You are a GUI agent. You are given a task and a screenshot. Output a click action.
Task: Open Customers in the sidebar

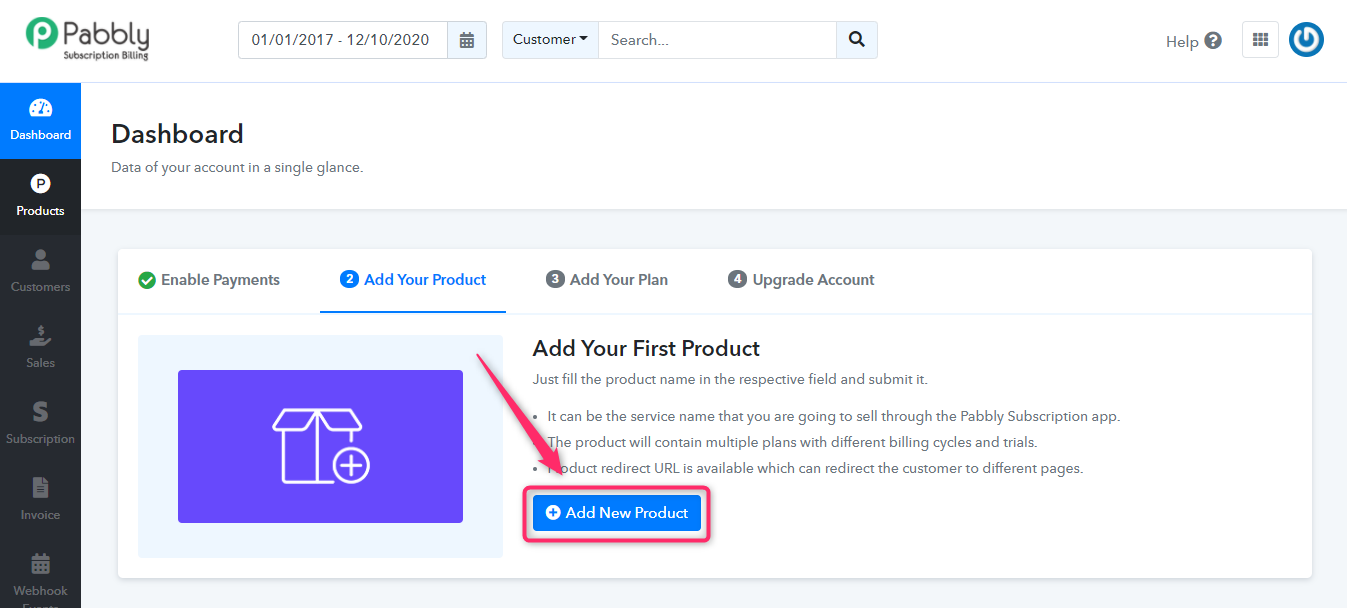pyautogui.click(x=40, y=273)
